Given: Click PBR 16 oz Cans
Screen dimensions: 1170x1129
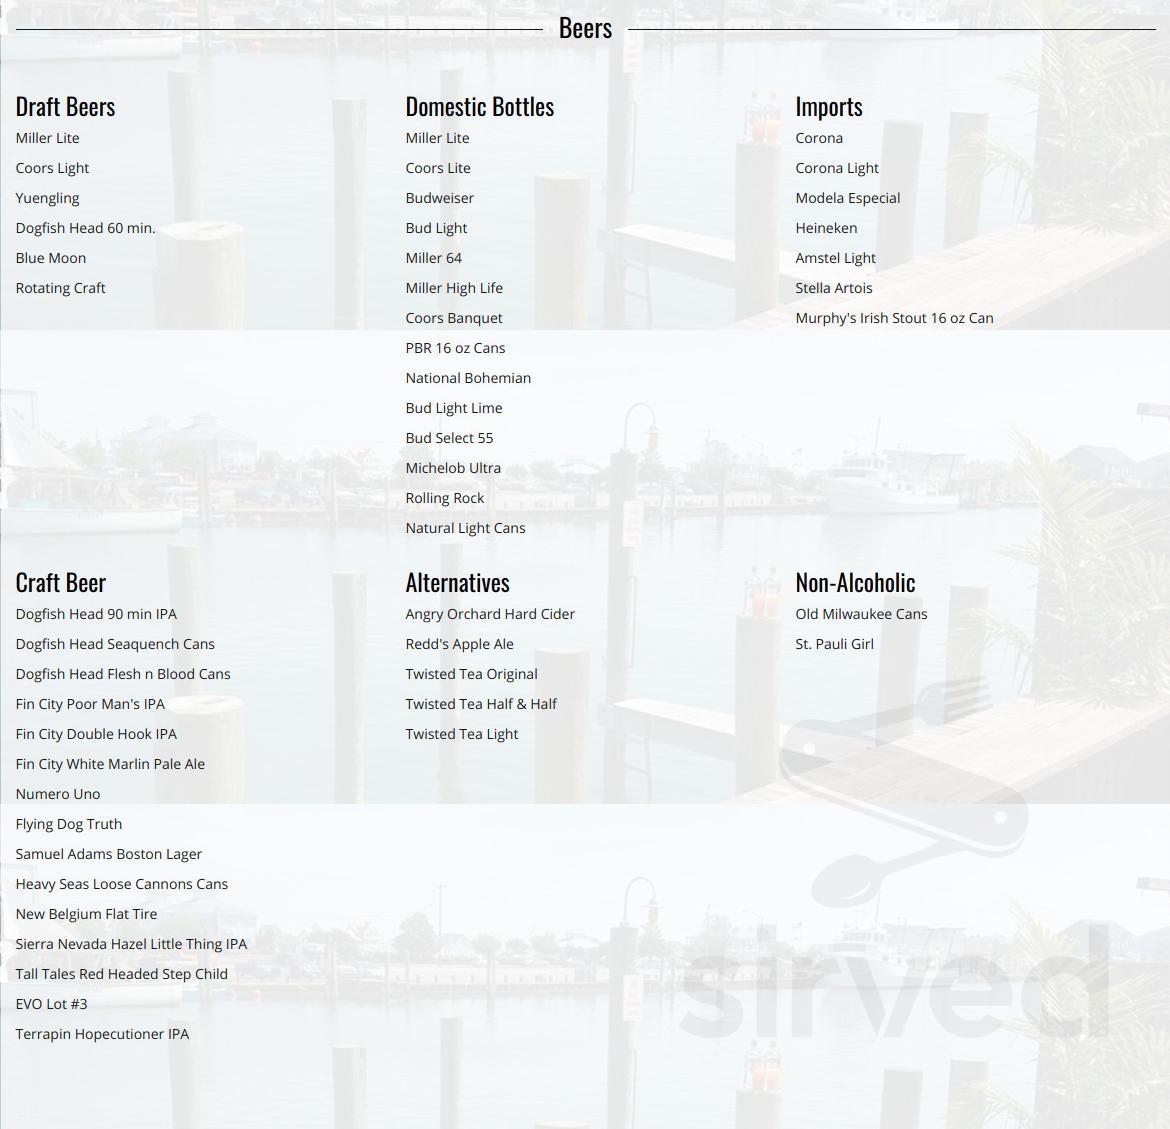Looking at the screenshot, I should [455, 348].
